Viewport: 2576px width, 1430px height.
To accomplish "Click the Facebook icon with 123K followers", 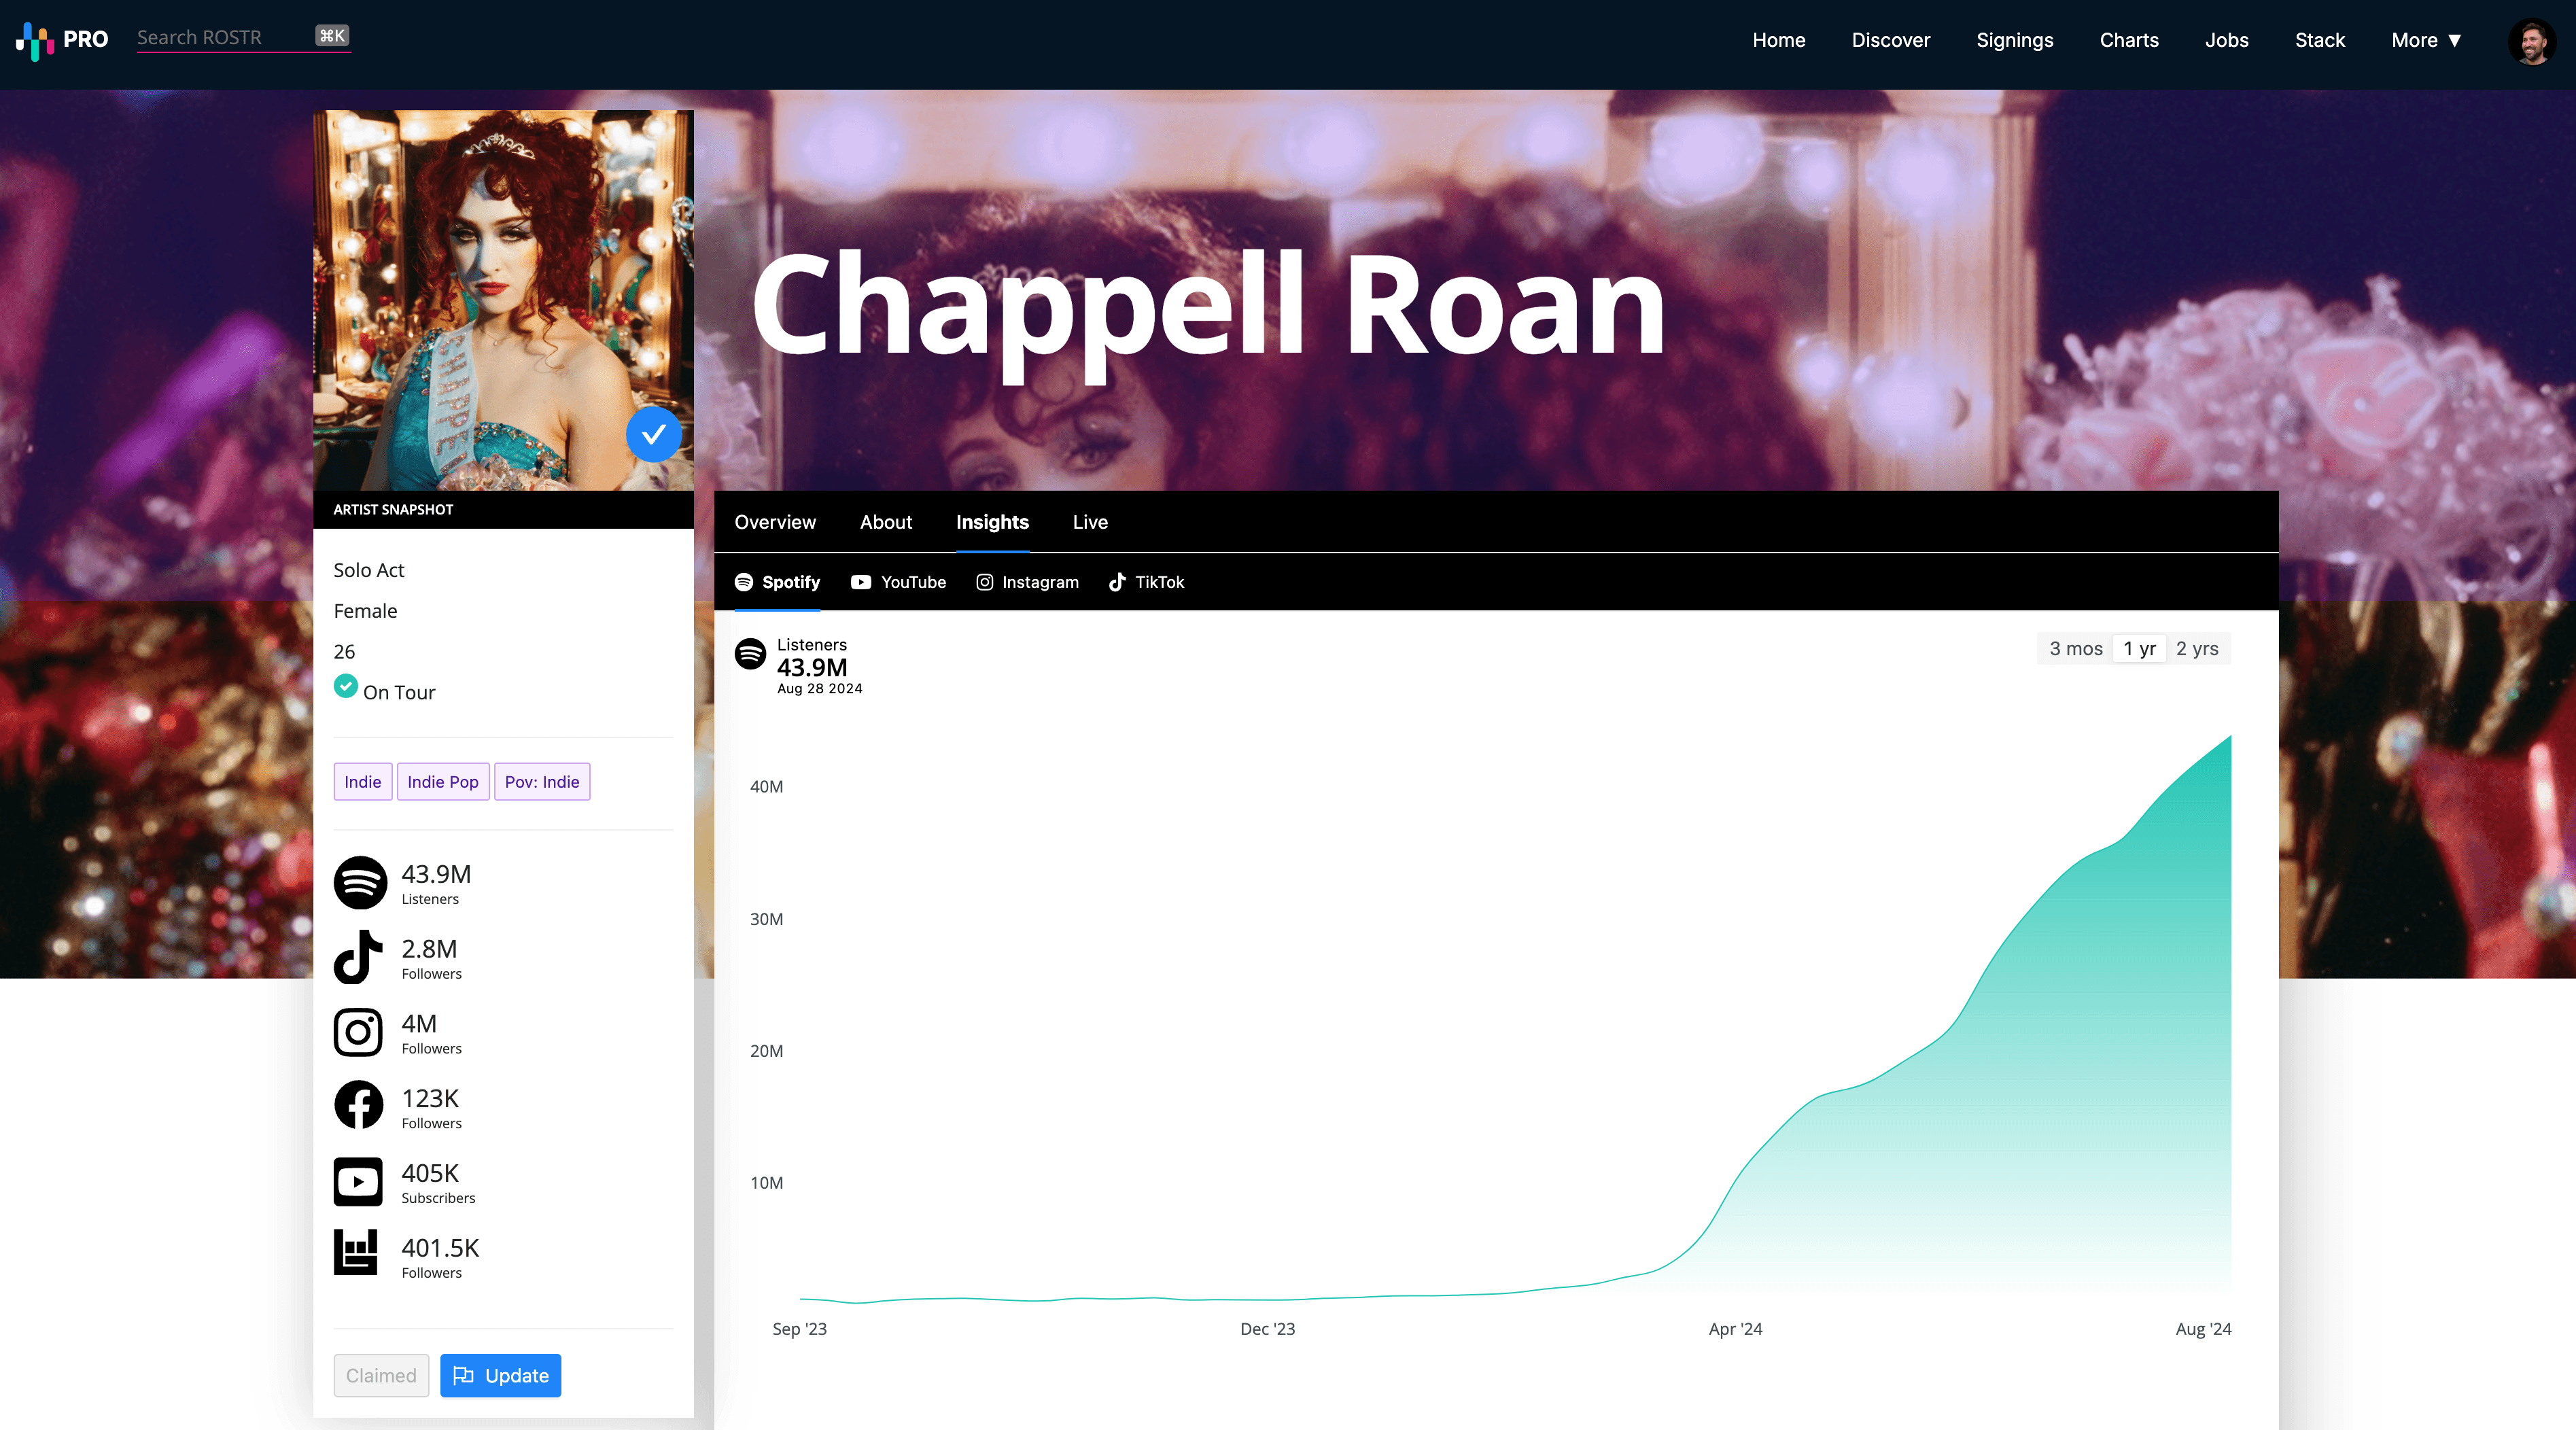I will coord(358,1106).
